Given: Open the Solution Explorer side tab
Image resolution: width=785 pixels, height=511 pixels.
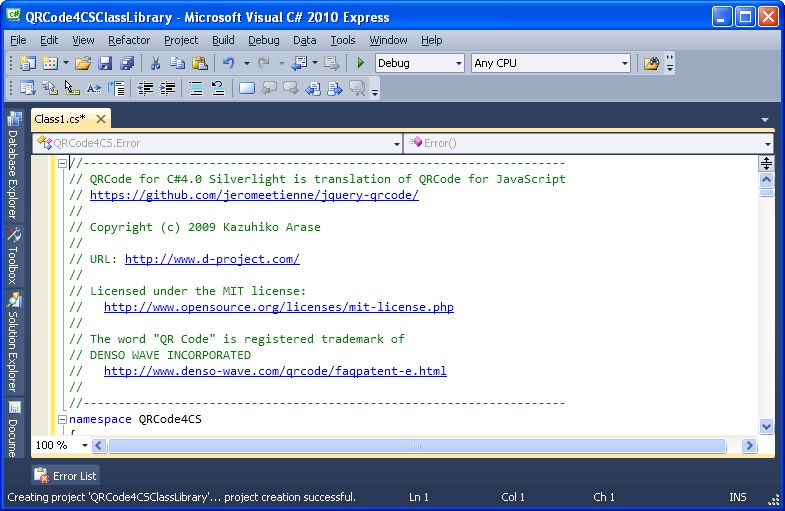Looking at the screenshot, I should tap(13, 345).
